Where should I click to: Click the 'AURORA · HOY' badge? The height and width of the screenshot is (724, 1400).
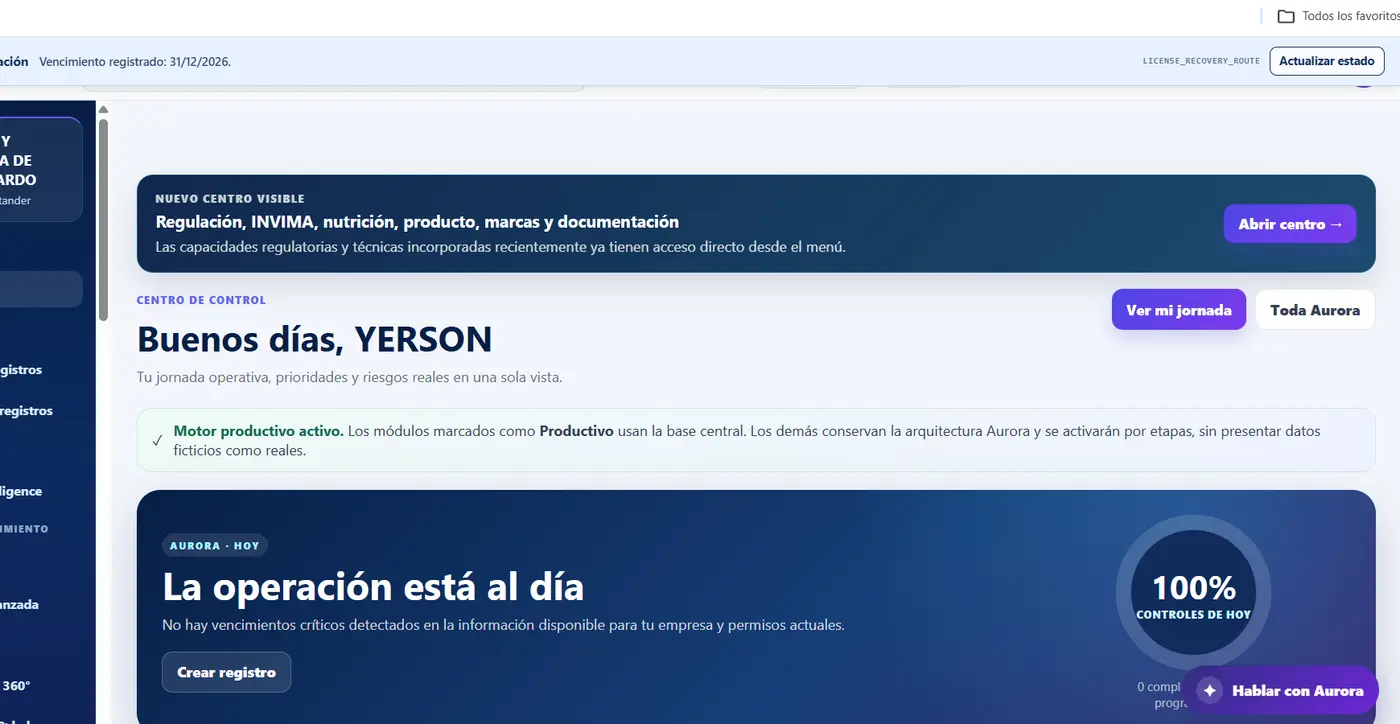(215, 546)
